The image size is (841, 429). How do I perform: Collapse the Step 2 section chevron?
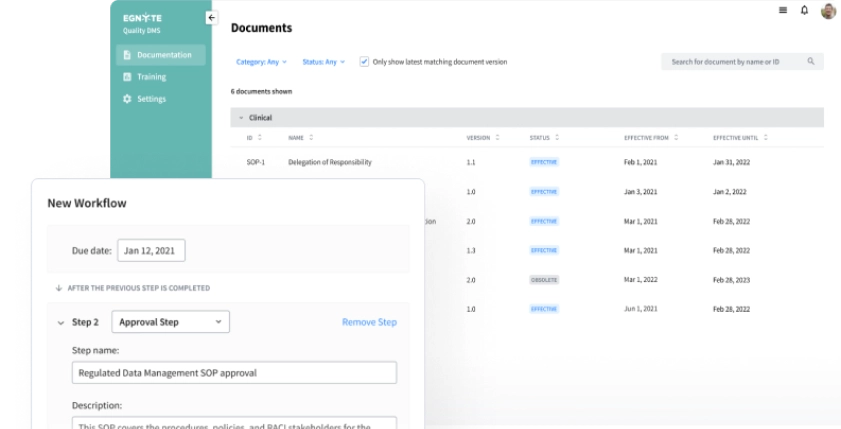[59, 323]
